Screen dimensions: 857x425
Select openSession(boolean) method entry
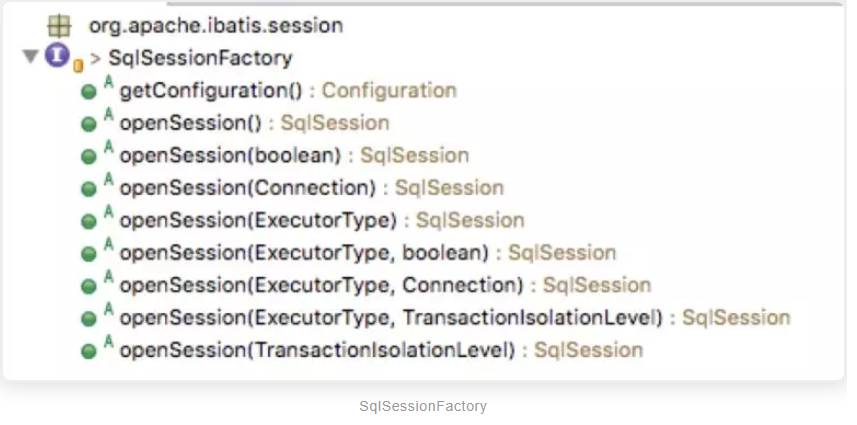point(230,155)
